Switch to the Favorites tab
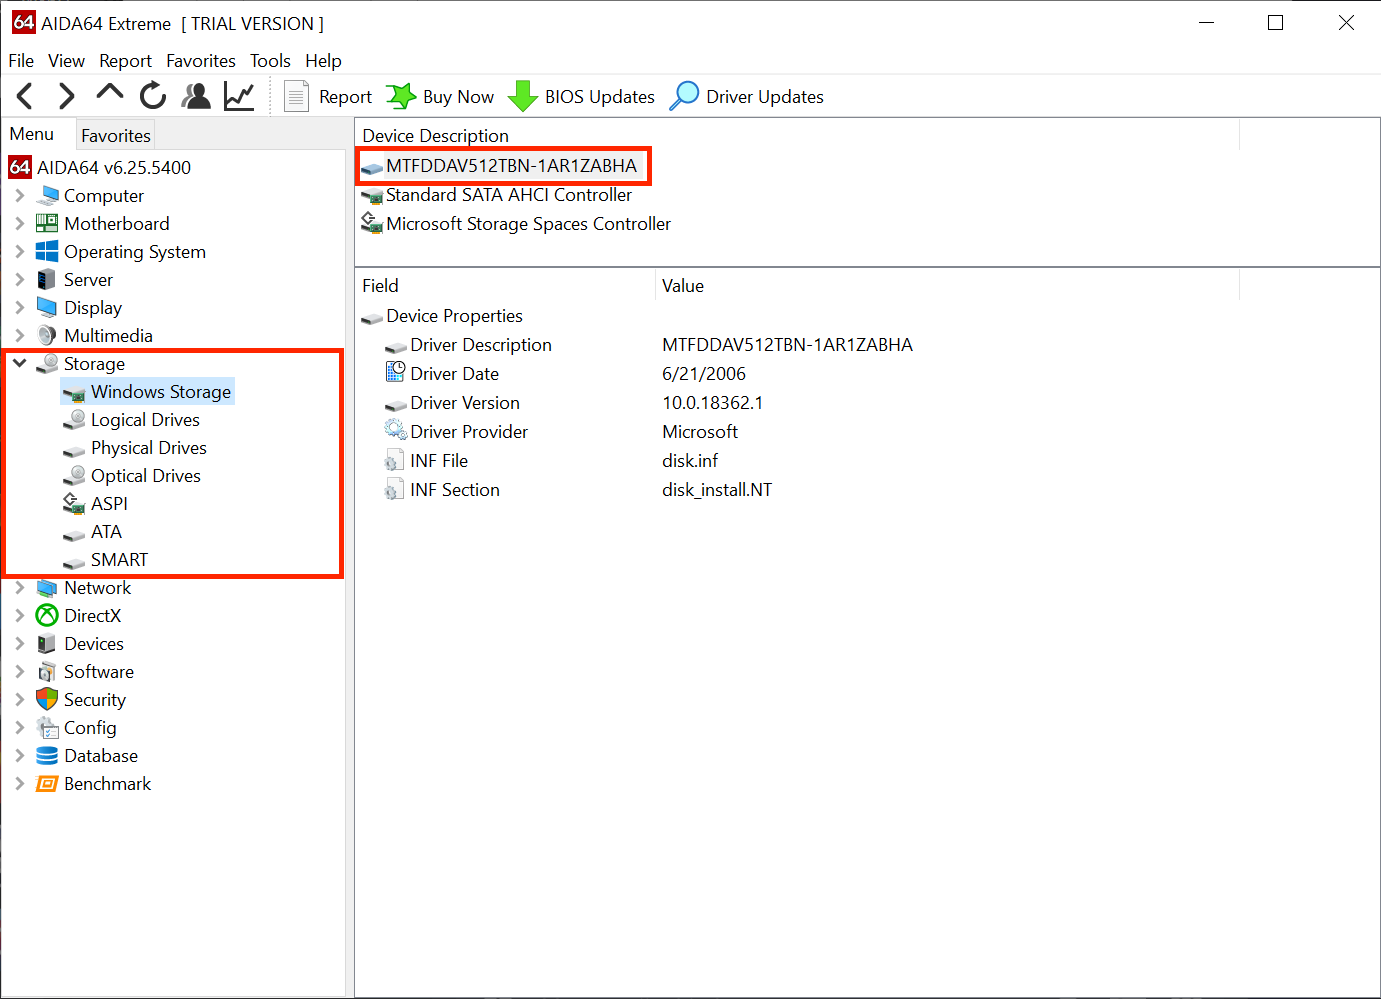The image size is (1381, 999). [x=116, y=135]
